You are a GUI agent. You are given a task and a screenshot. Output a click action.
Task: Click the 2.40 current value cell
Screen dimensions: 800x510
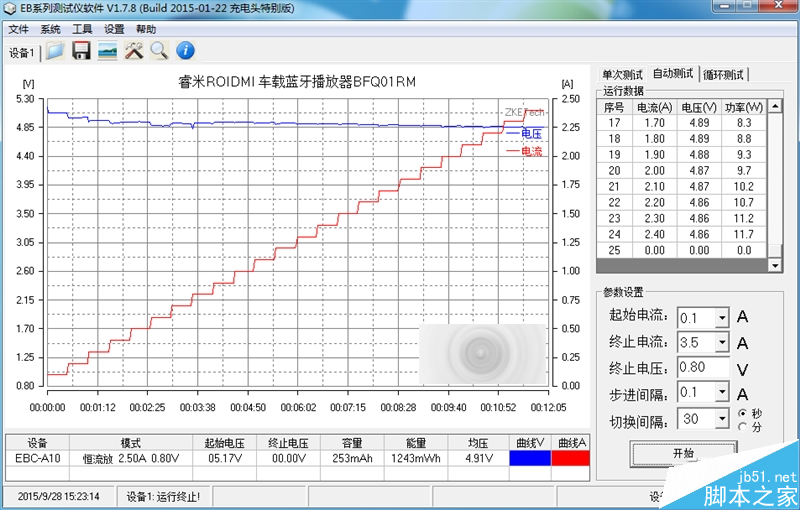(655, 234)
